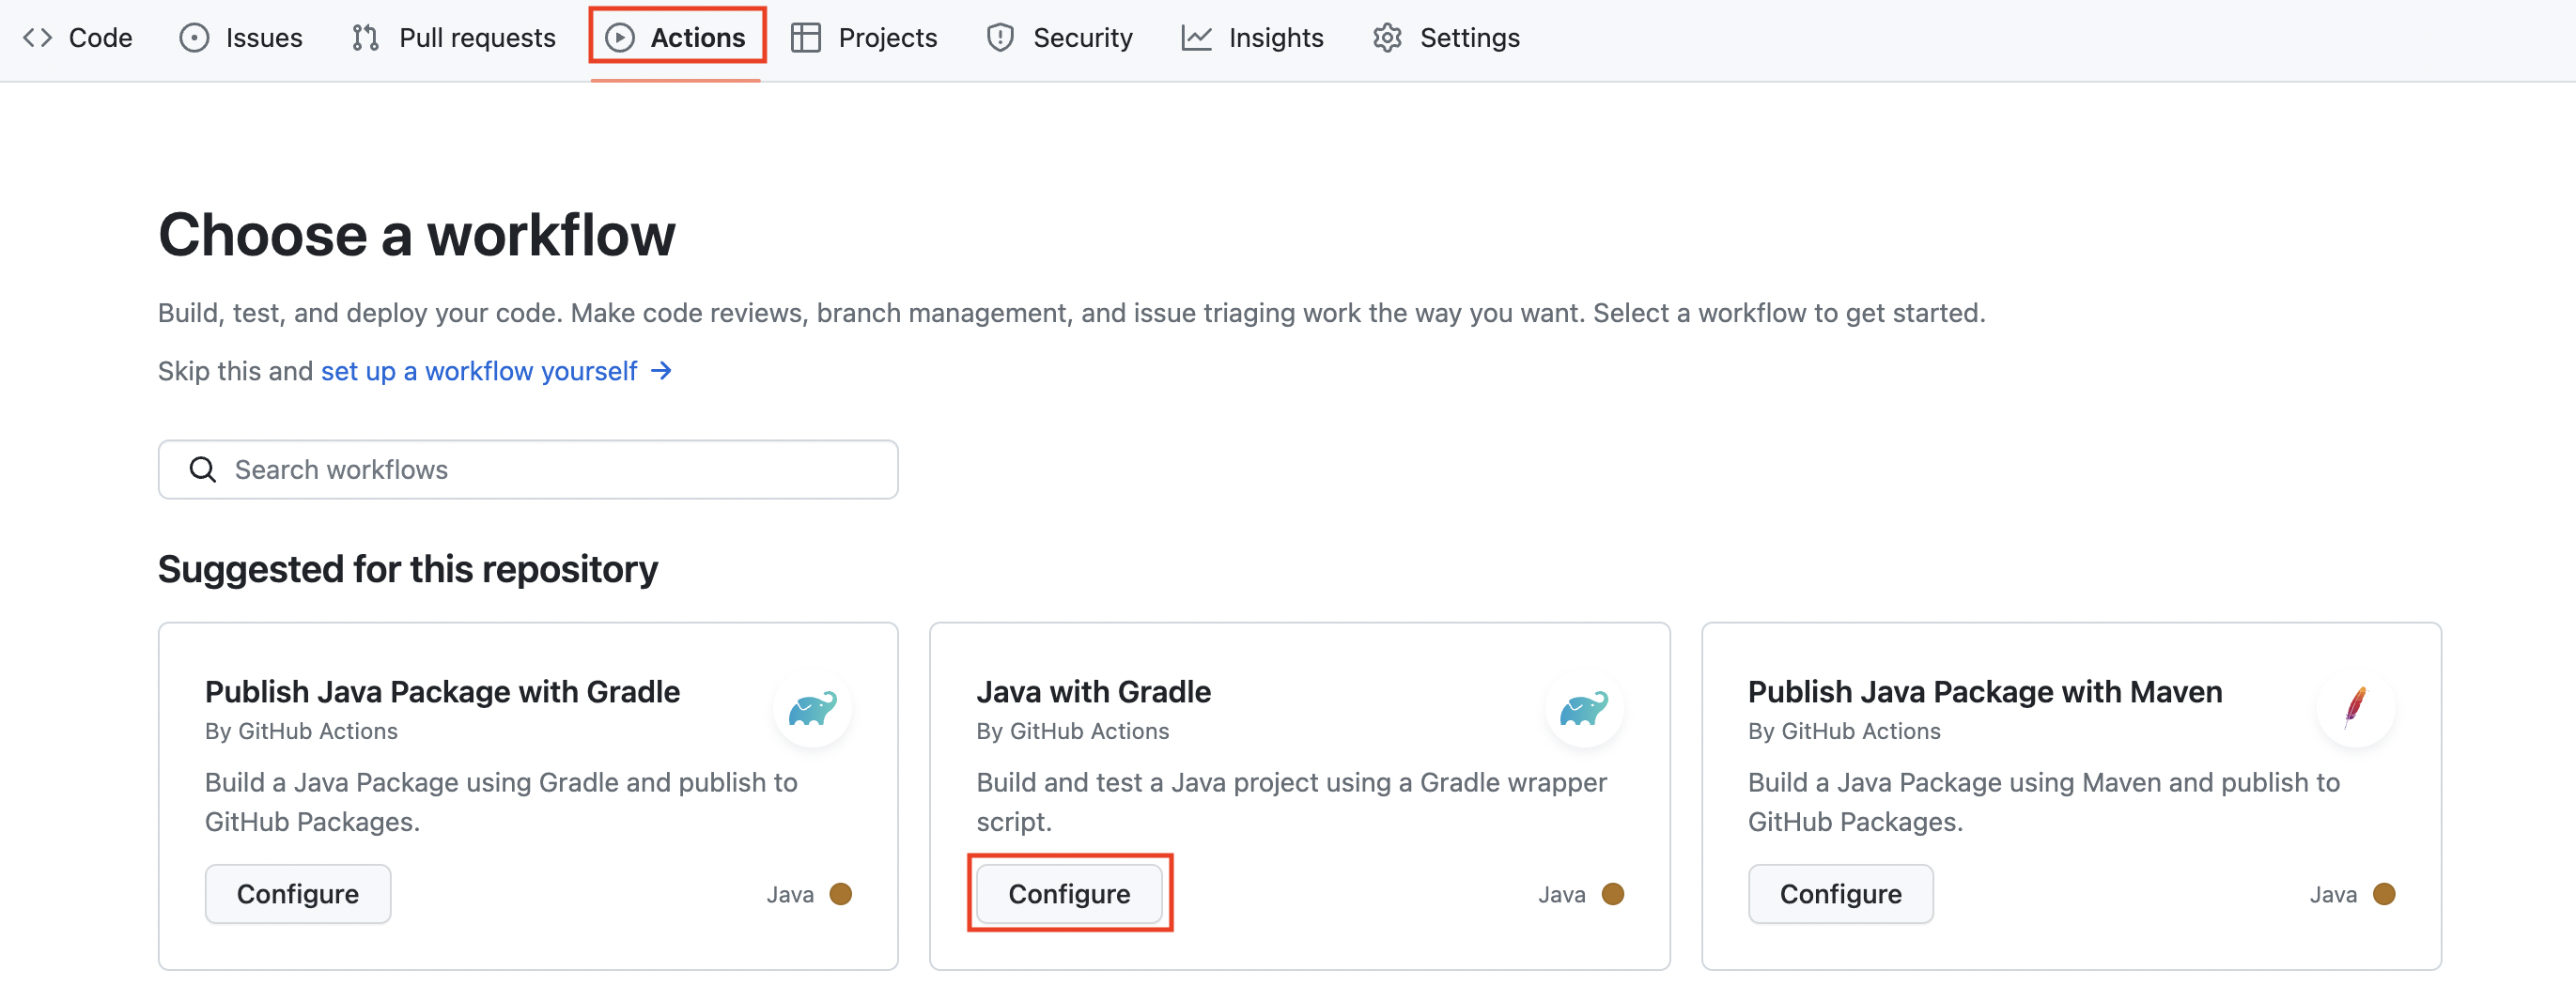Image resolution: width=2576 pixels, height=986 pixels.
Task: Open the Code tab
Action: [78, 37]
